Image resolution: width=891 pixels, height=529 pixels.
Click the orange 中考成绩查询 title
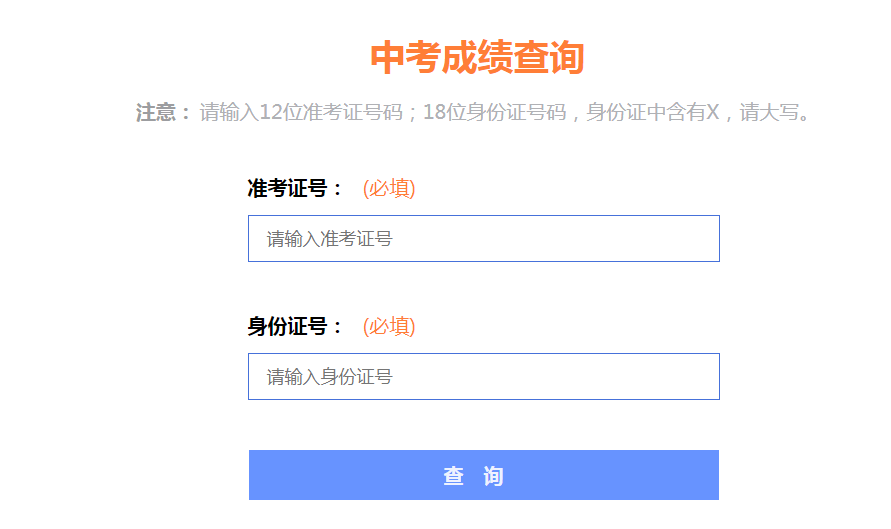point(477,58)
